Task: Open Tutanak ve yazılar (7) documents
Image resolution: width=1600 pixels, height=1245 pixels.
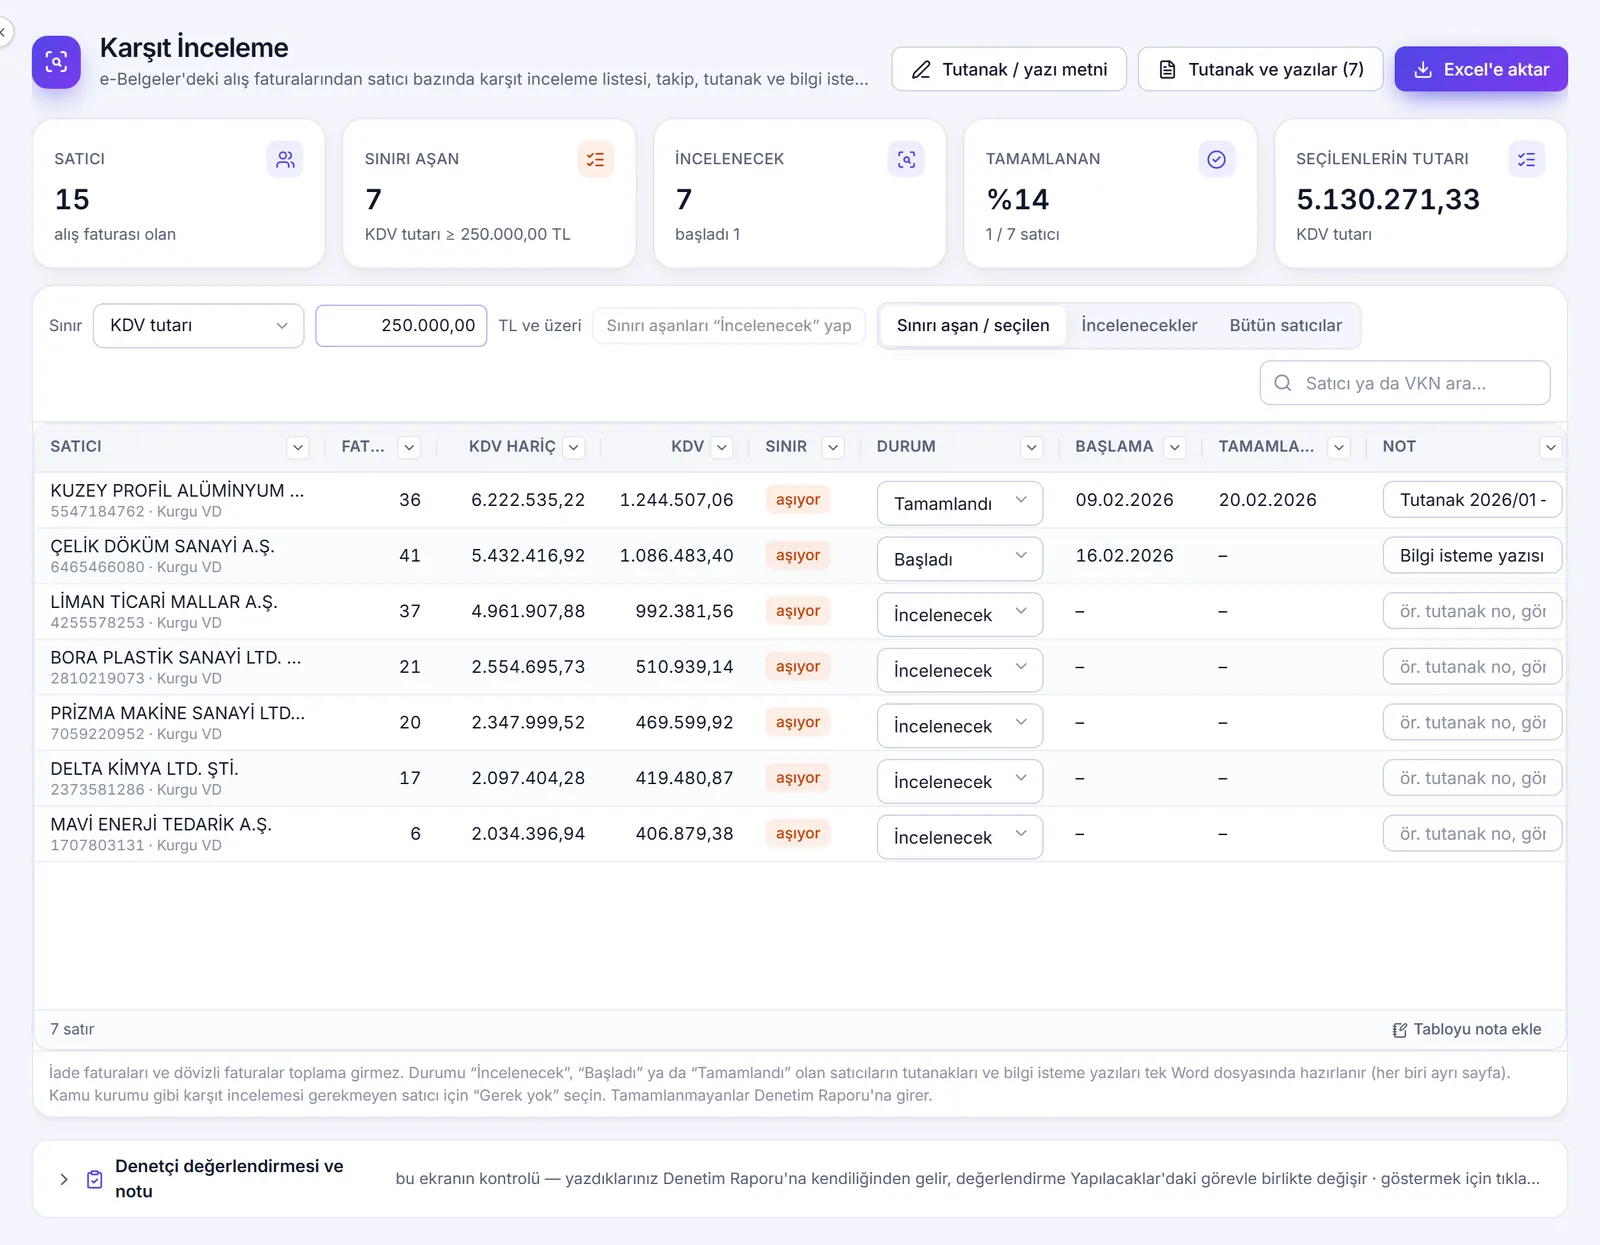Action: tap(1261, 69)
